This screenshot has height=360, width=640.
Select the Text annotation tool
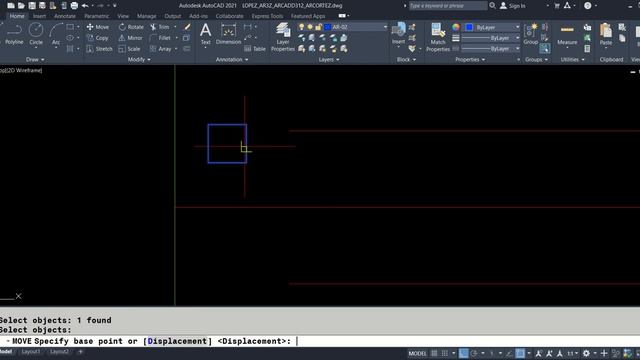click(206, 33)
